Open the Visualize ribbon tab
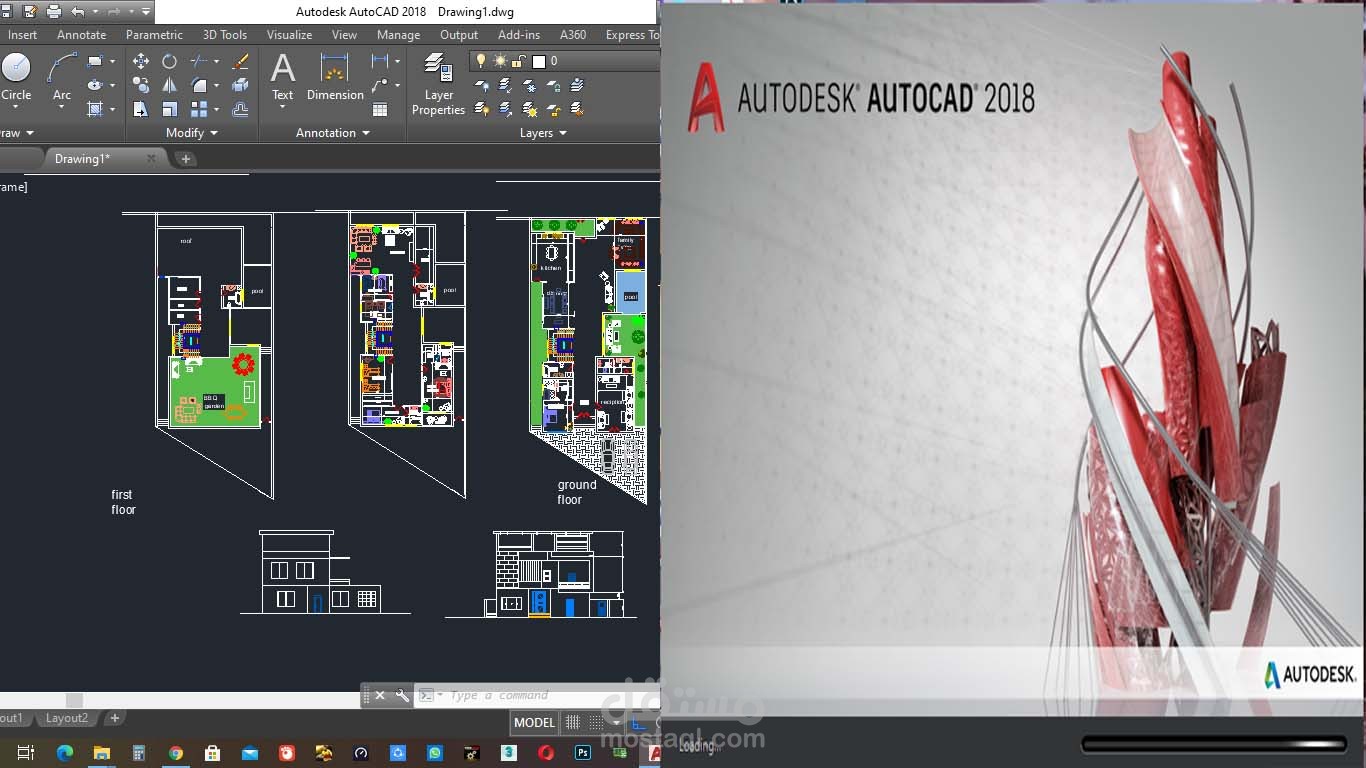 [x=289, y=34]
